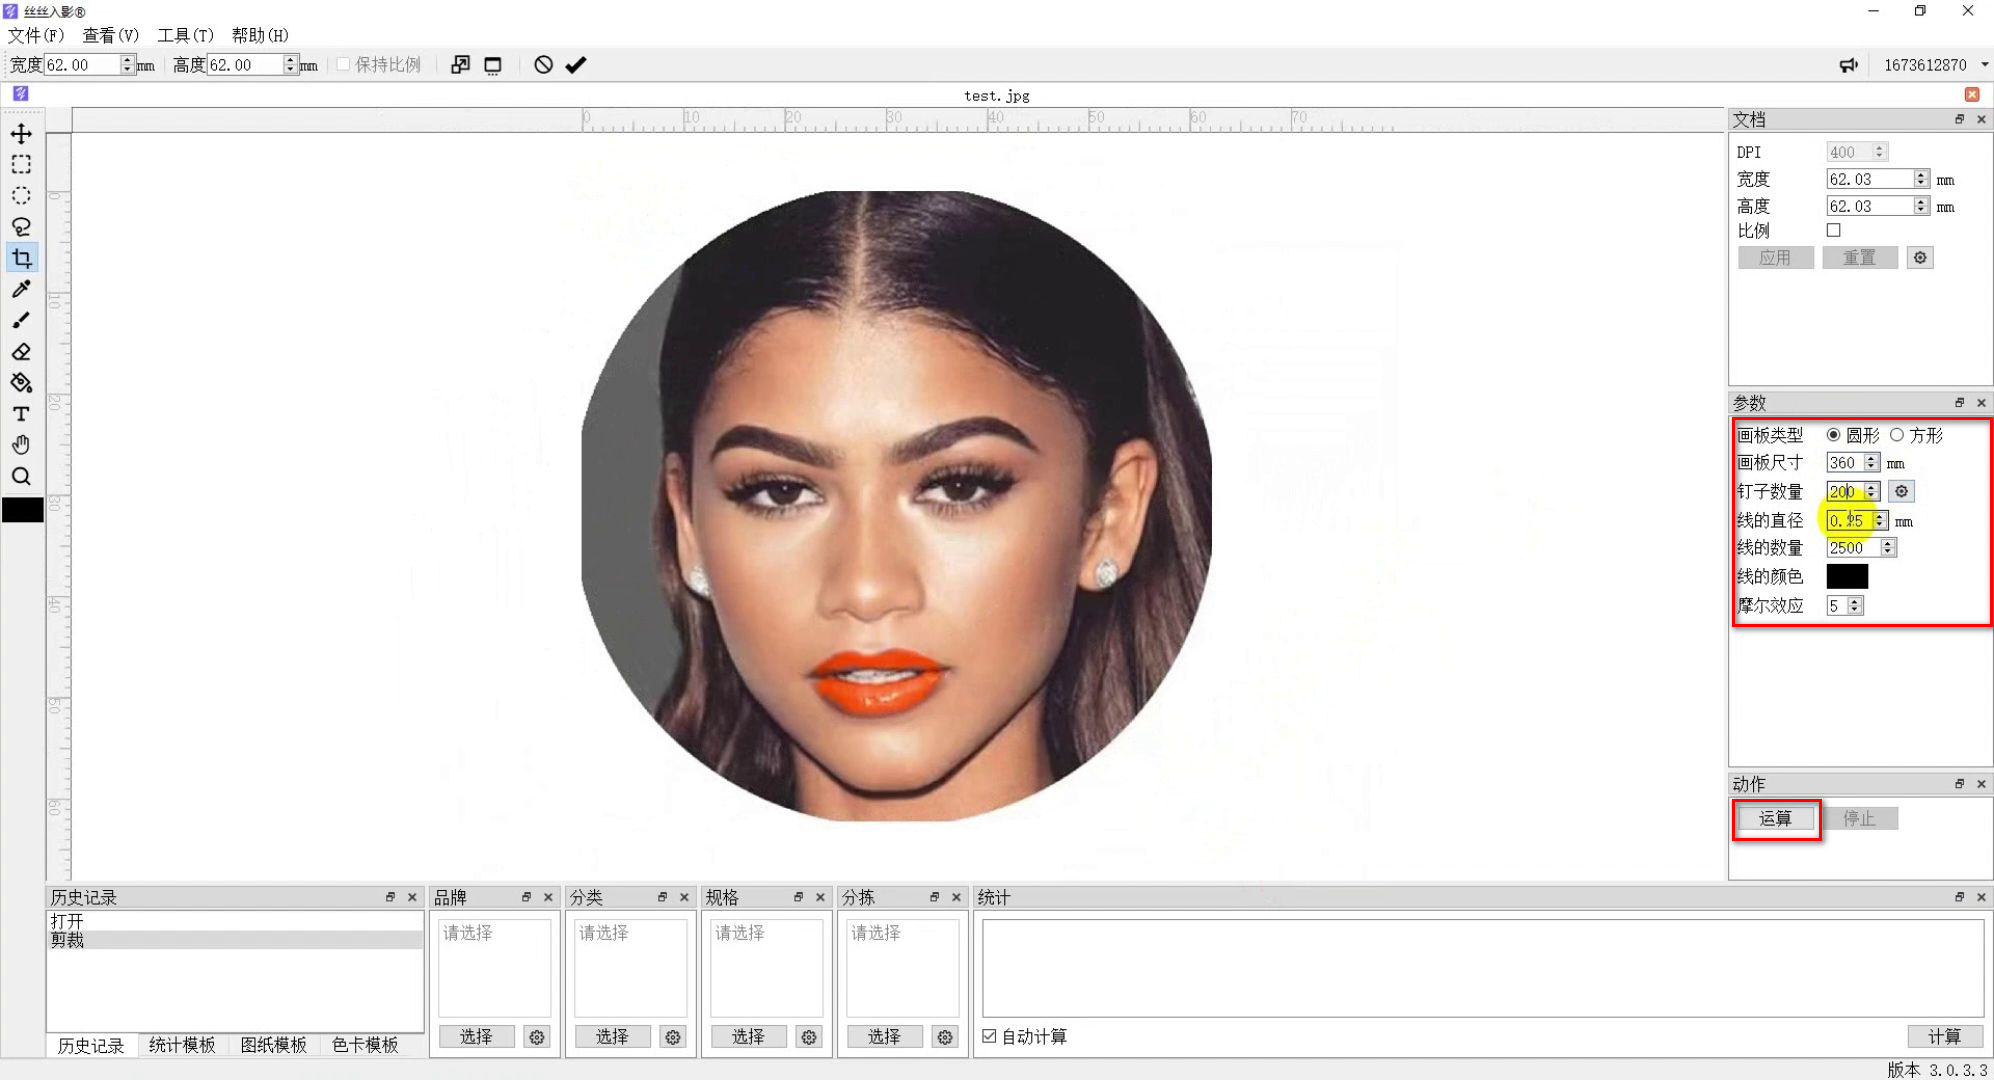Select the Text tool
The width and height of the screenshot is (1994, 1080).
[x=21, y=414]
